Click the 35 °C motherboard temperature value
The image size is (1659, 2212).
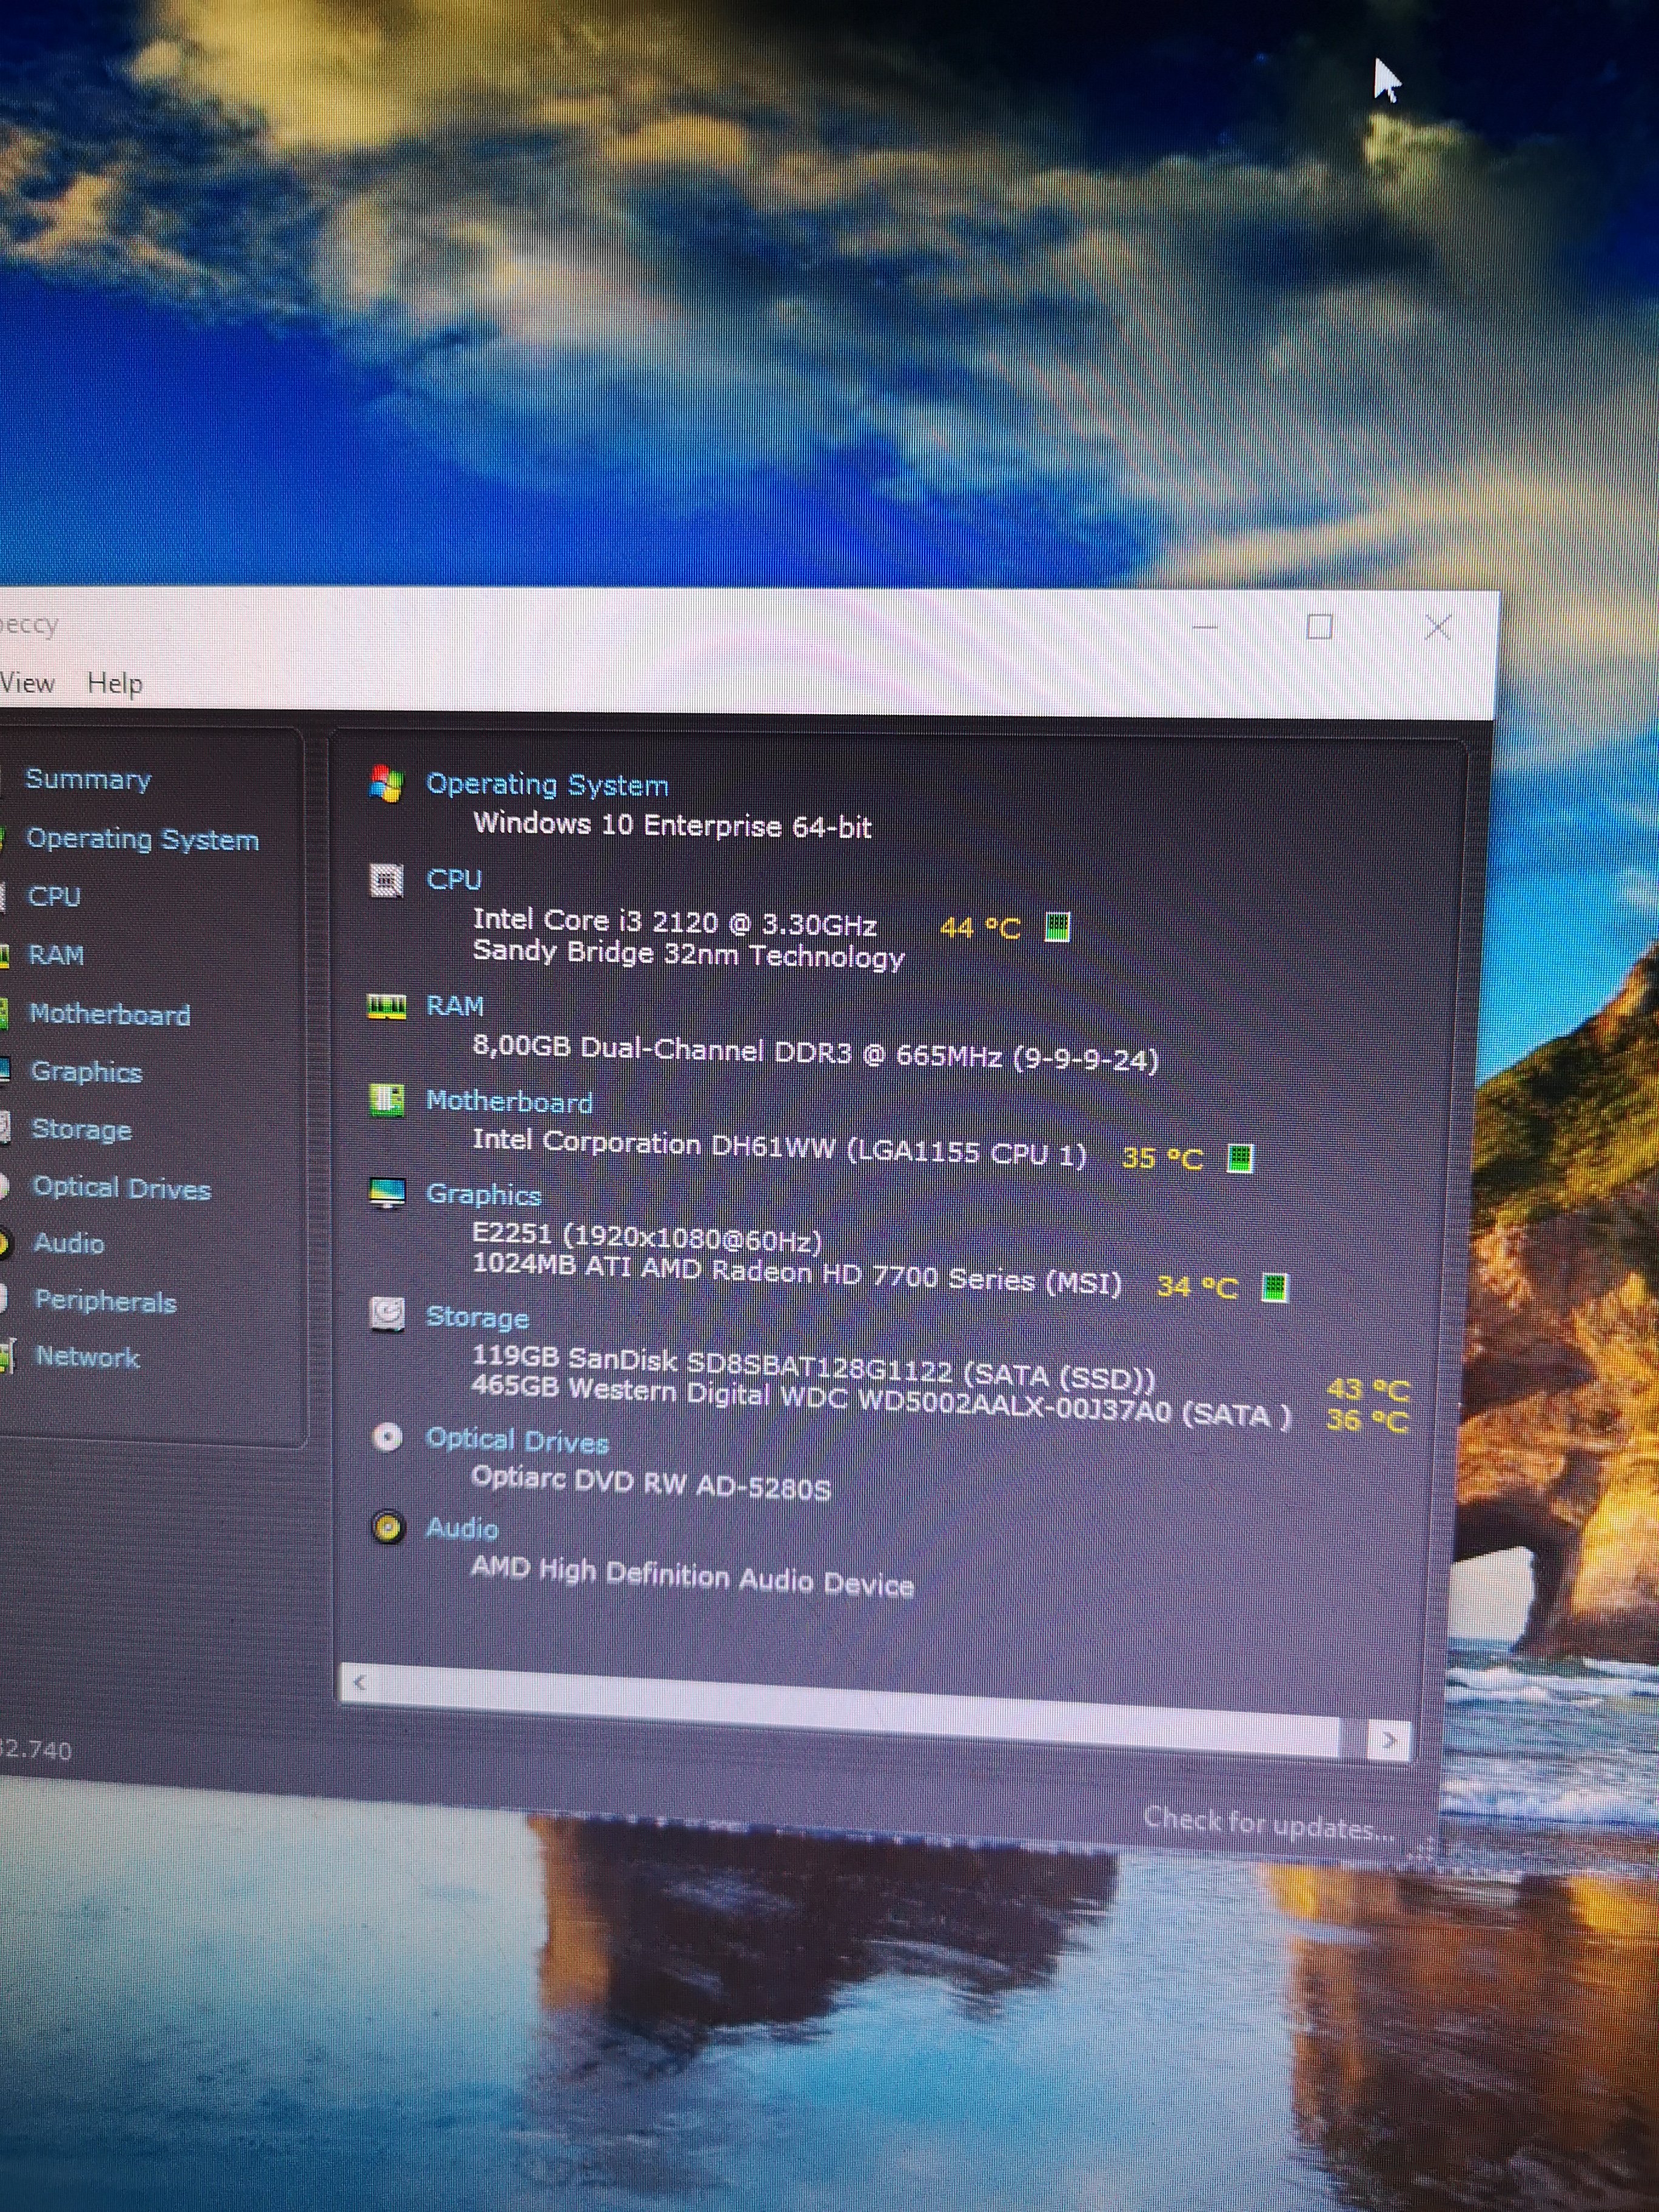coord(1162,1158)
